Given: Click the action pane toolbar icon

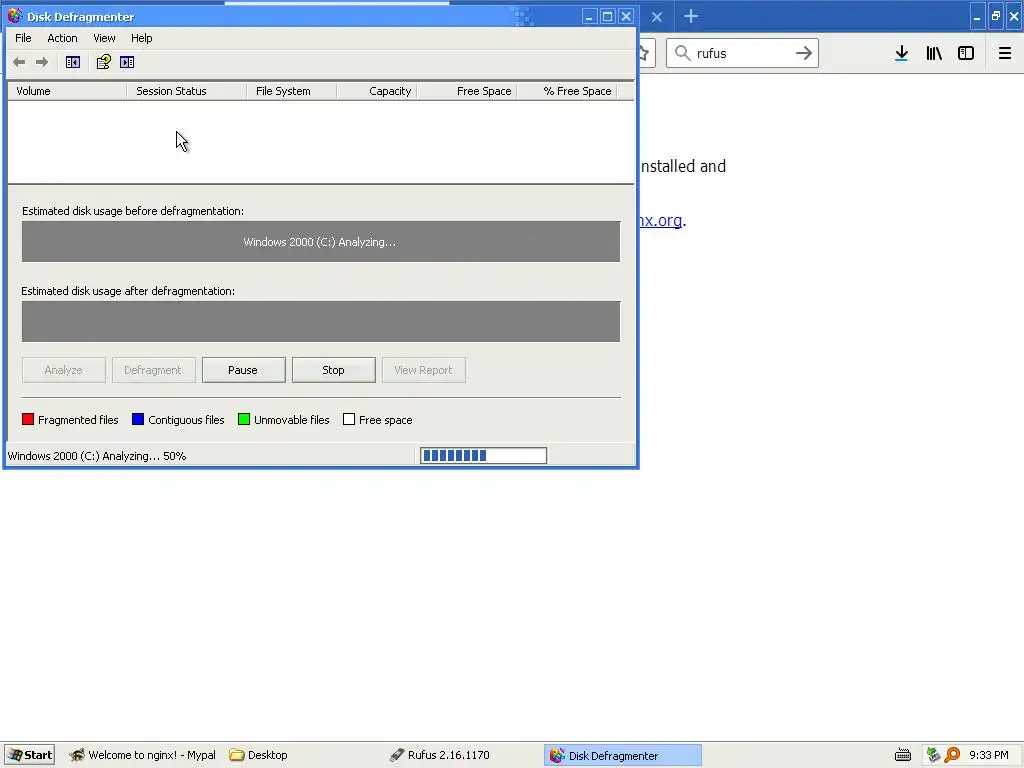Looking at the screenshot, I should 127,62.
